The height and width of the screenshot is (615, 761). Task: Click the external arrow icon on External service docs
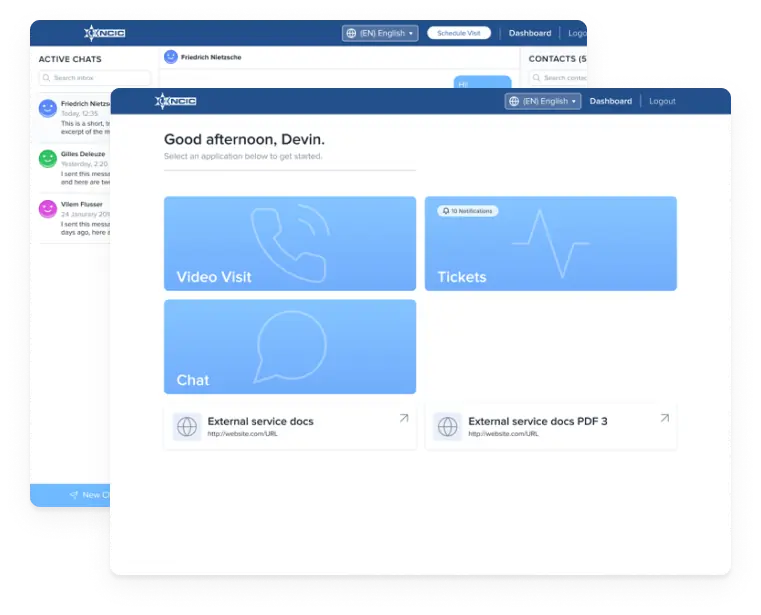tap(404, 418)
